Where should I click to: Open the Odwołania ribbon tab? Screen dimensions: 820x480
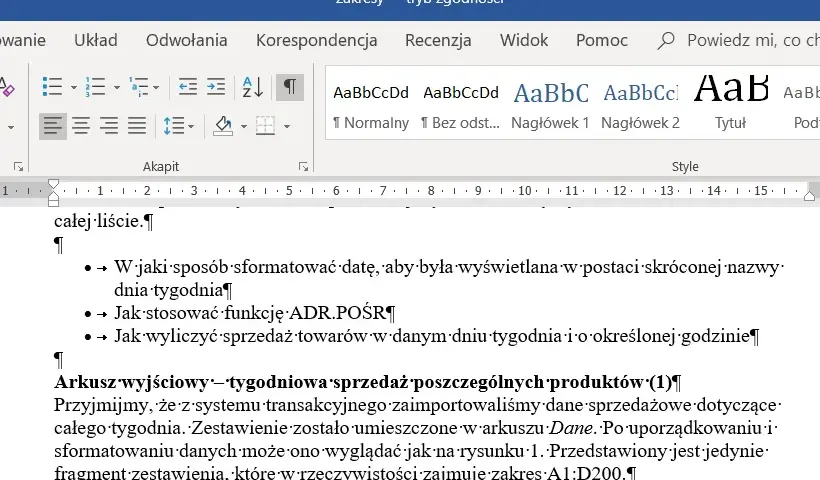(x=187, y=40)
